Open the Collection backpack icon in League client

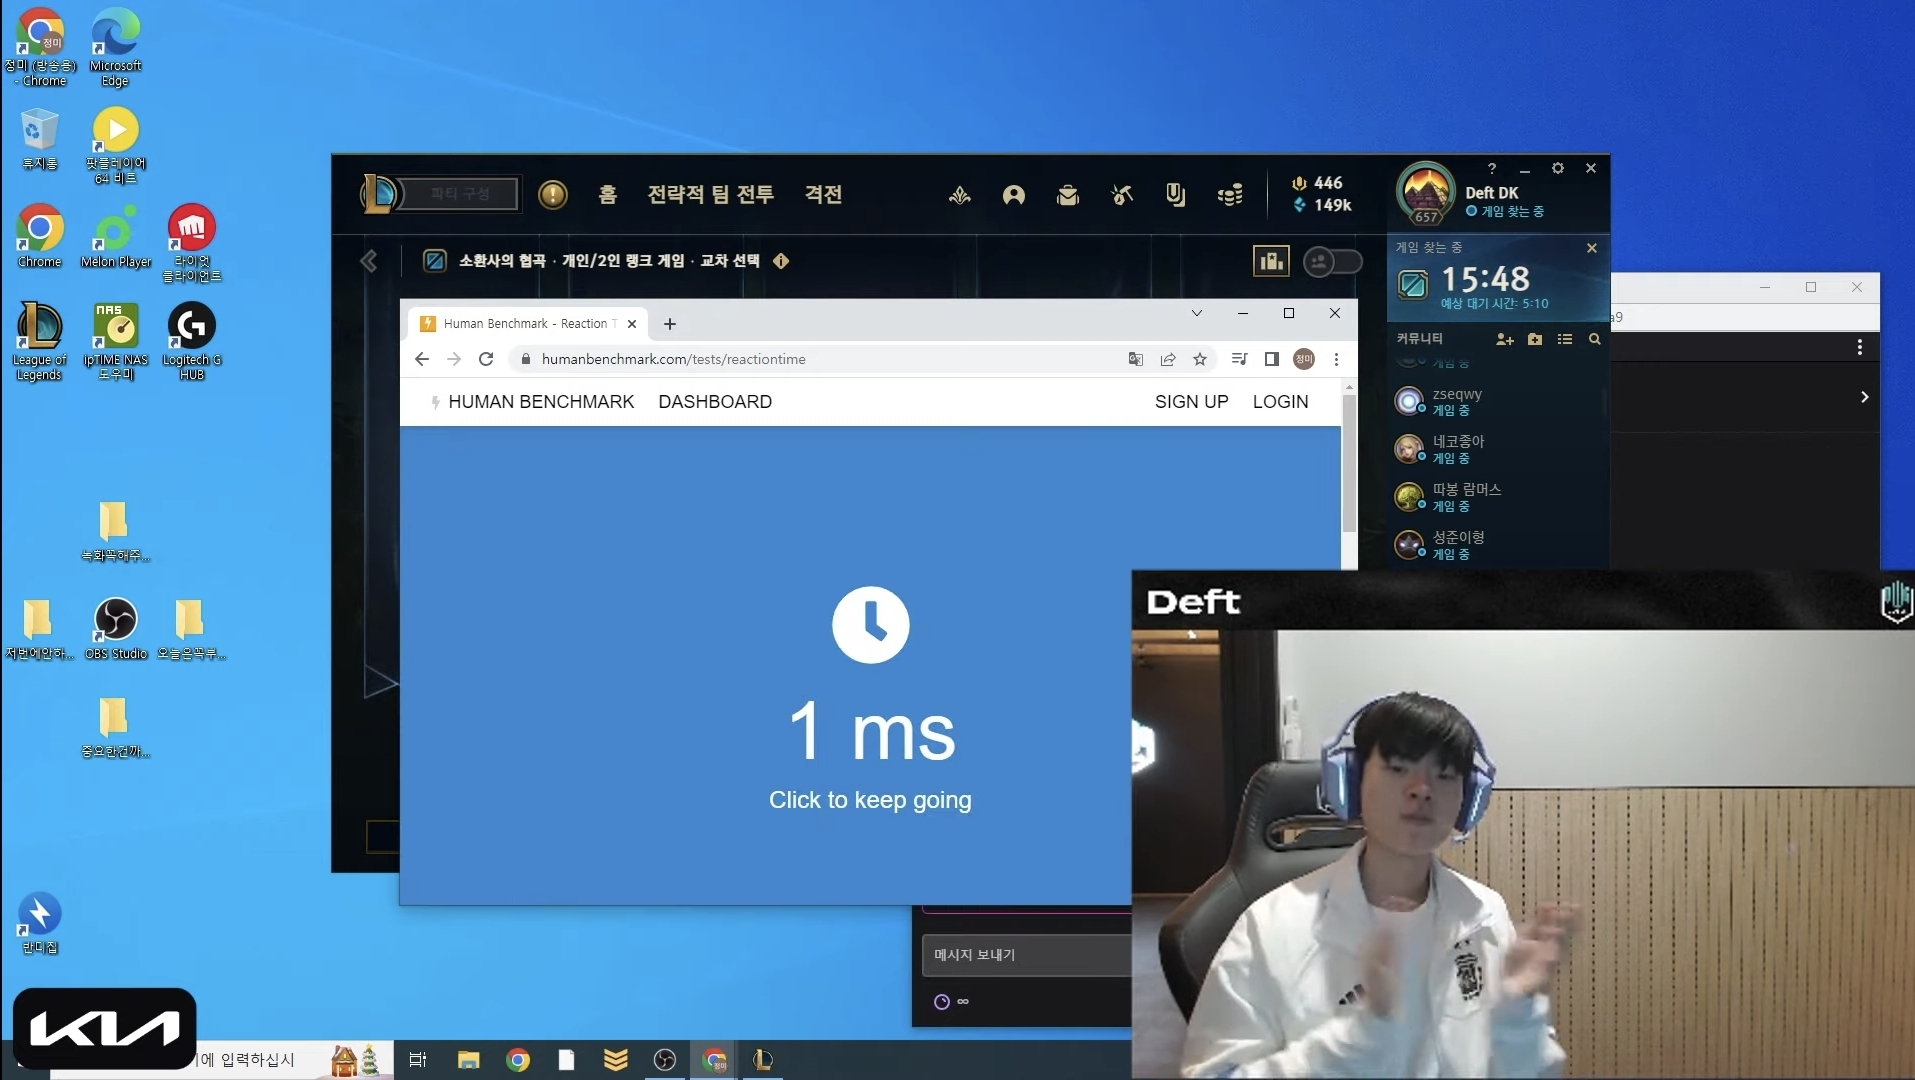coord(1068,195)
